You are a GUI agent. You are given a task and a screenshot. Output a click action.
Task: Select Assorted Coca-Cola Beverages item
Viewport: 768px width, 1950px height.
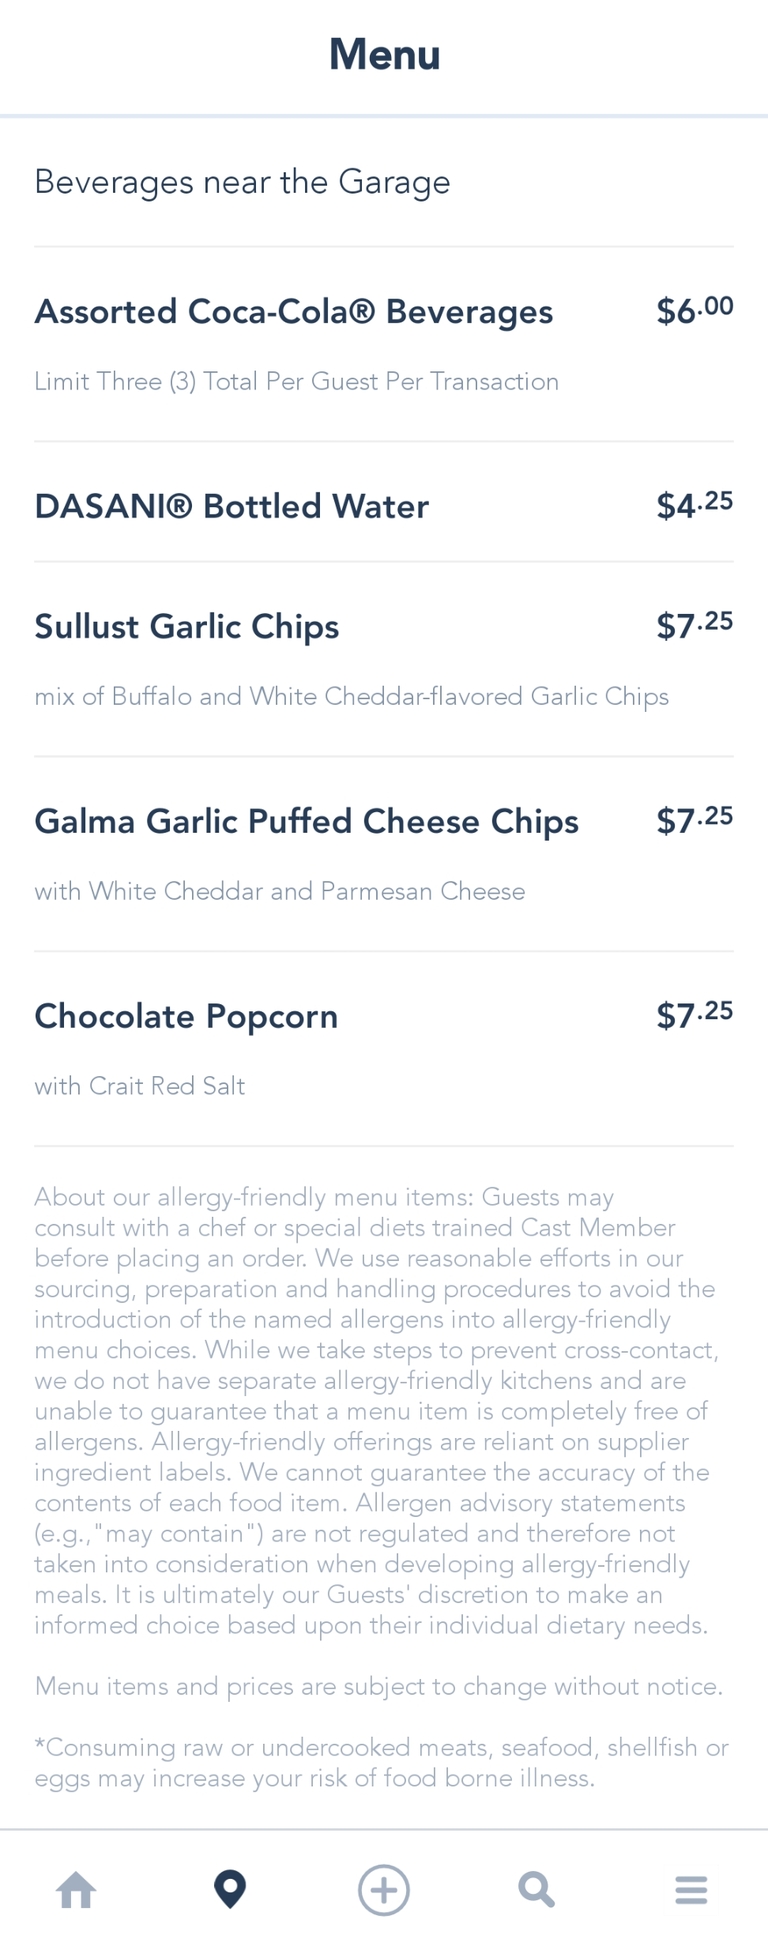pyautogui.click(x=294, y=312)
